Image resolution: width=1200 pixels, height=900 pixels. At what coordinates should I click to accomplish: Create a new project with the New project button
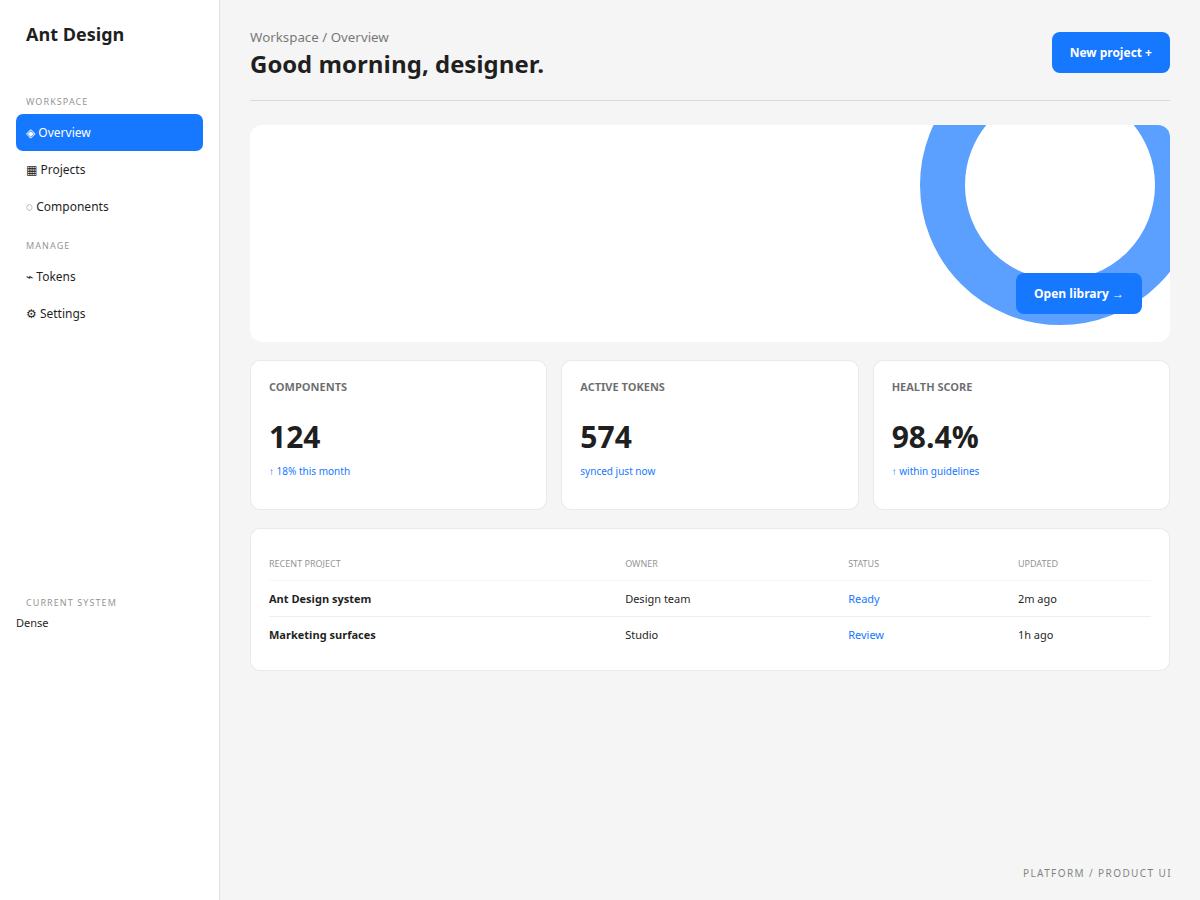1111,52
